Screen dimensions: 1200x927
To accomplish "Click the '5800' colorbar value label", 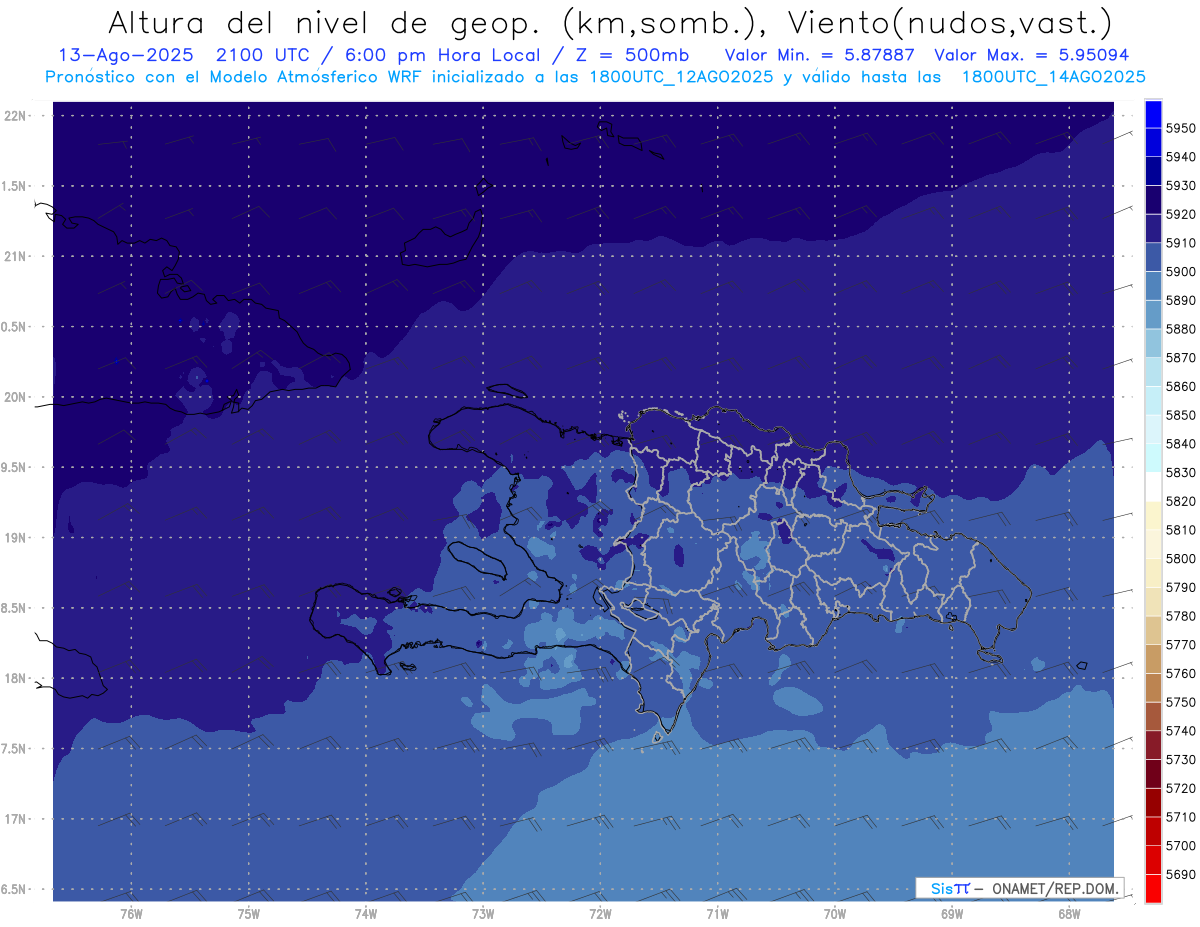I will [1181, 558].
